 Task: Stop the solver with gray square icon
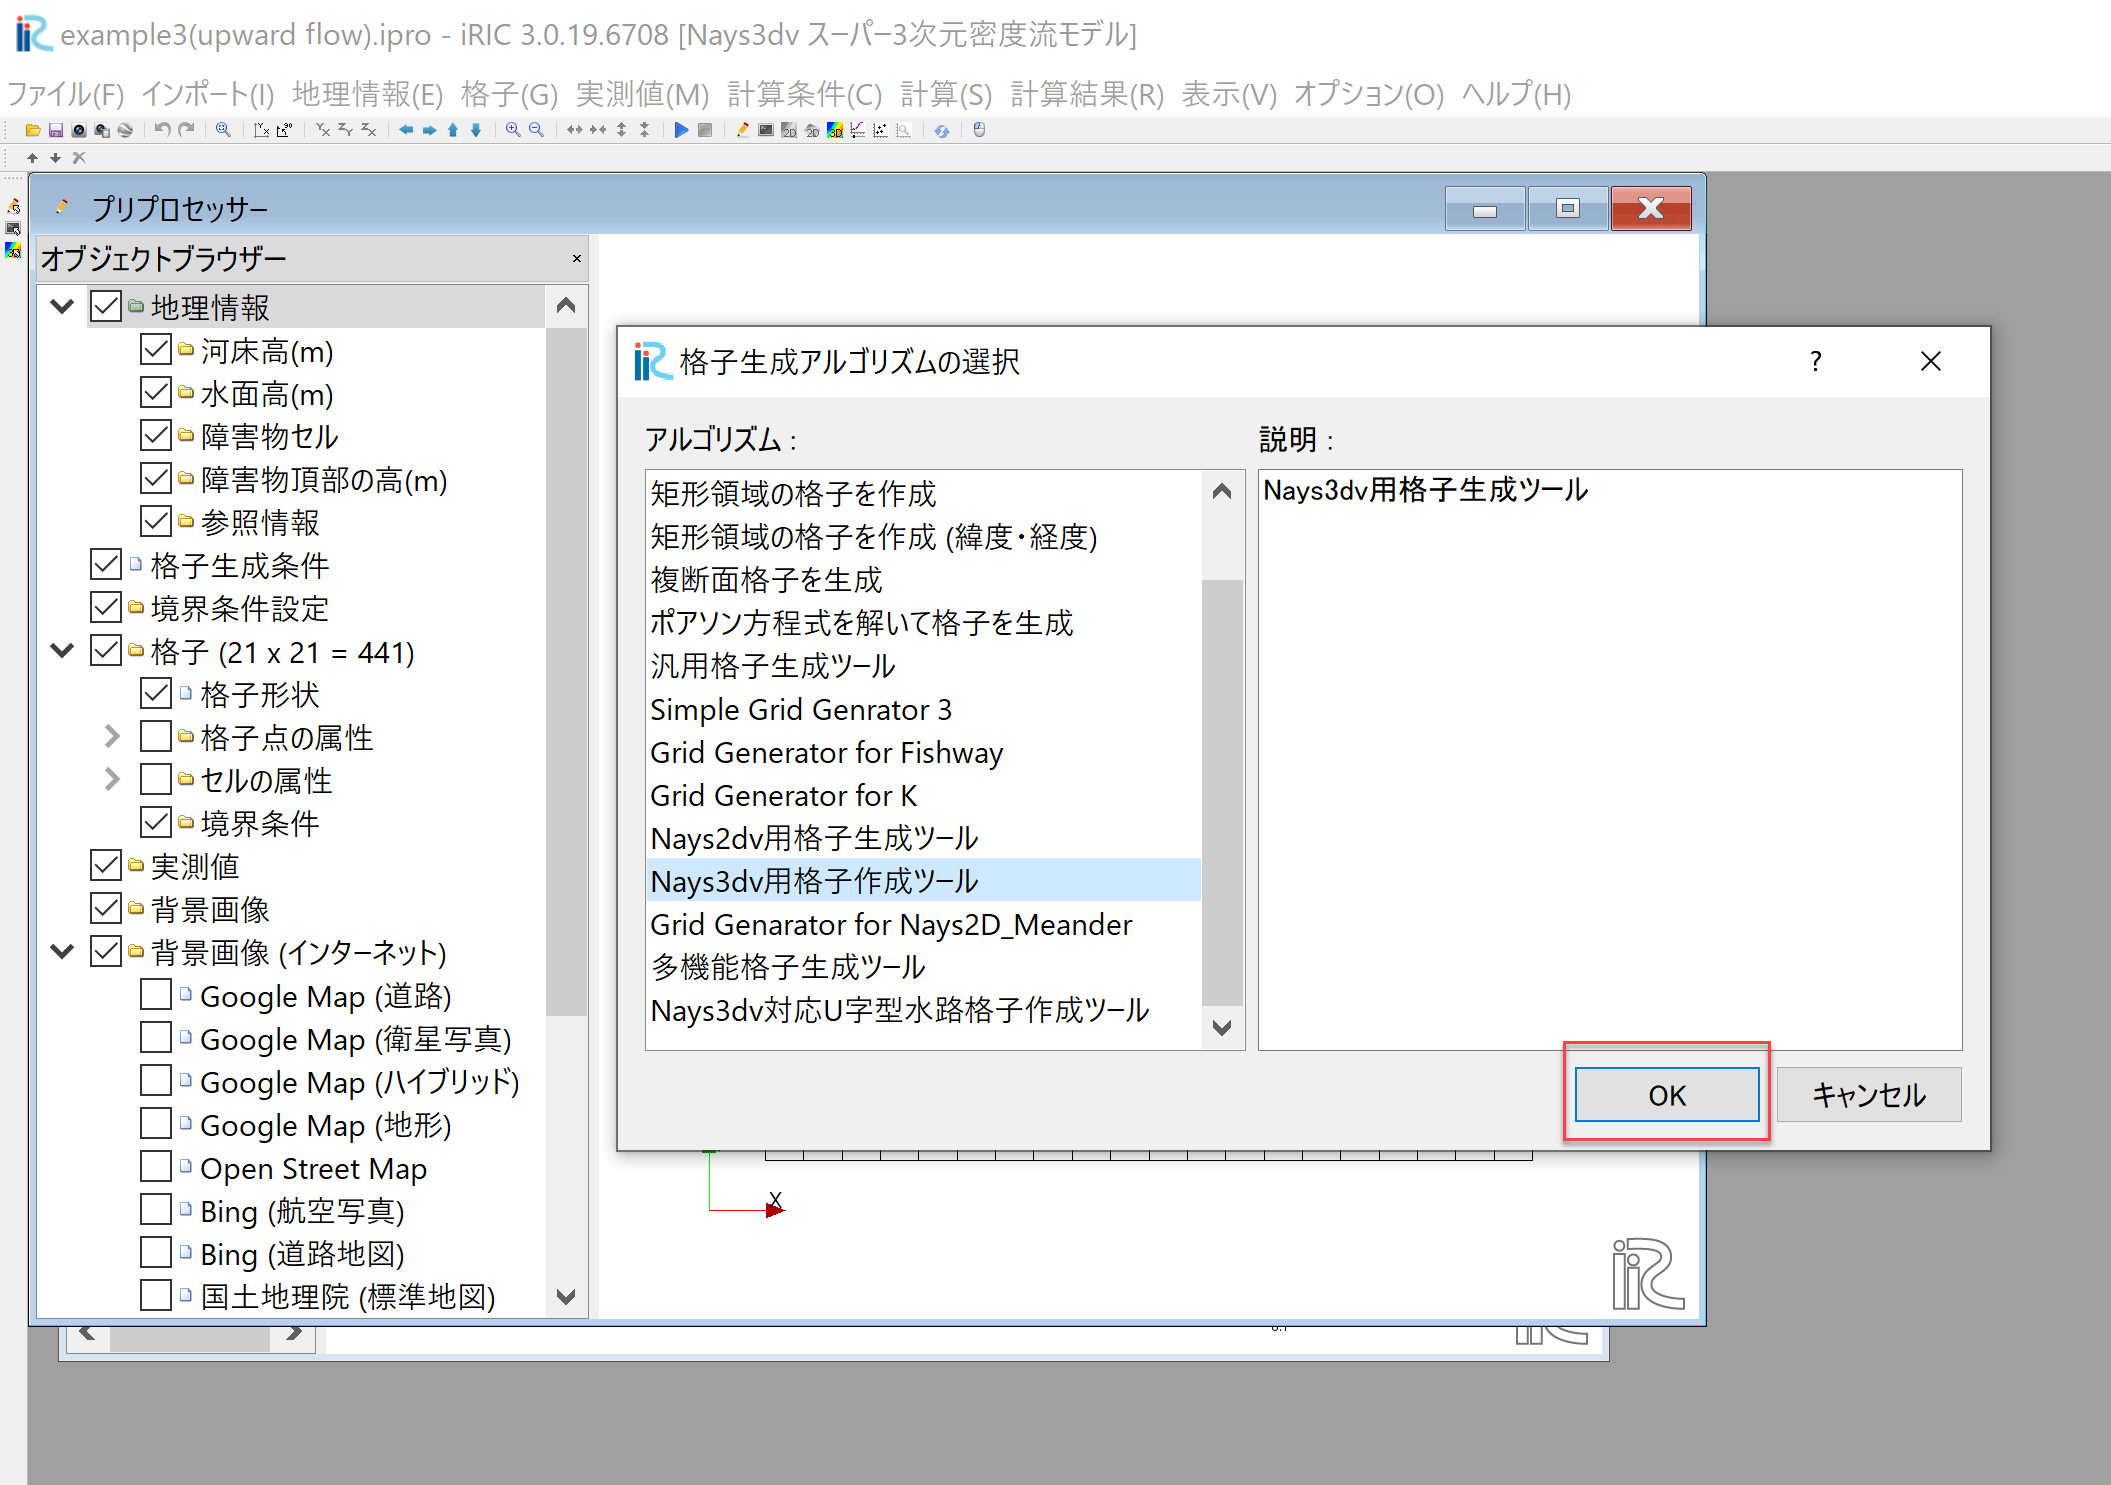coord(705,130)
